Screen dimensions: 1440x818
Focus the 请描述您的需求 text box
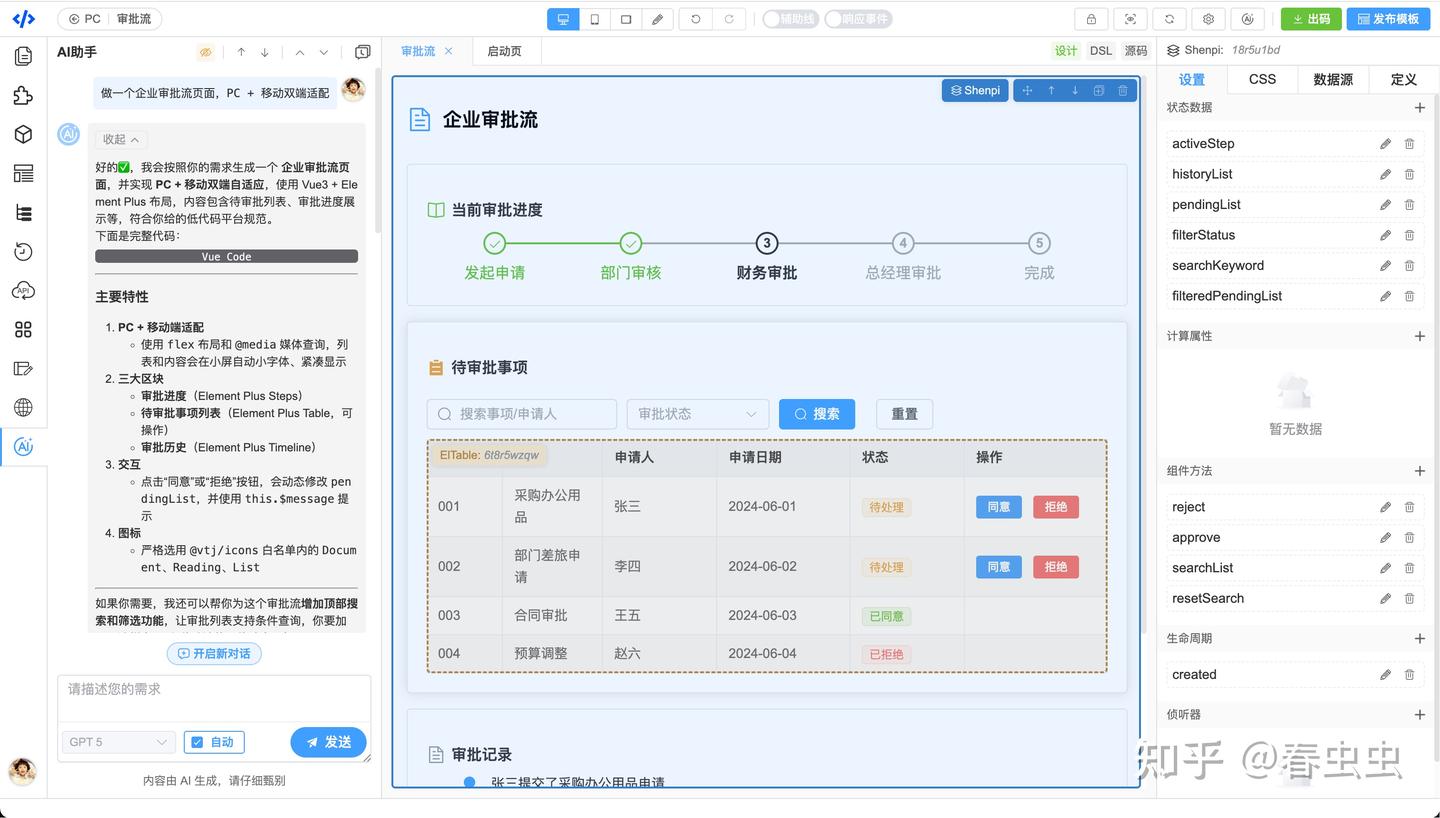tap(214, 698)
